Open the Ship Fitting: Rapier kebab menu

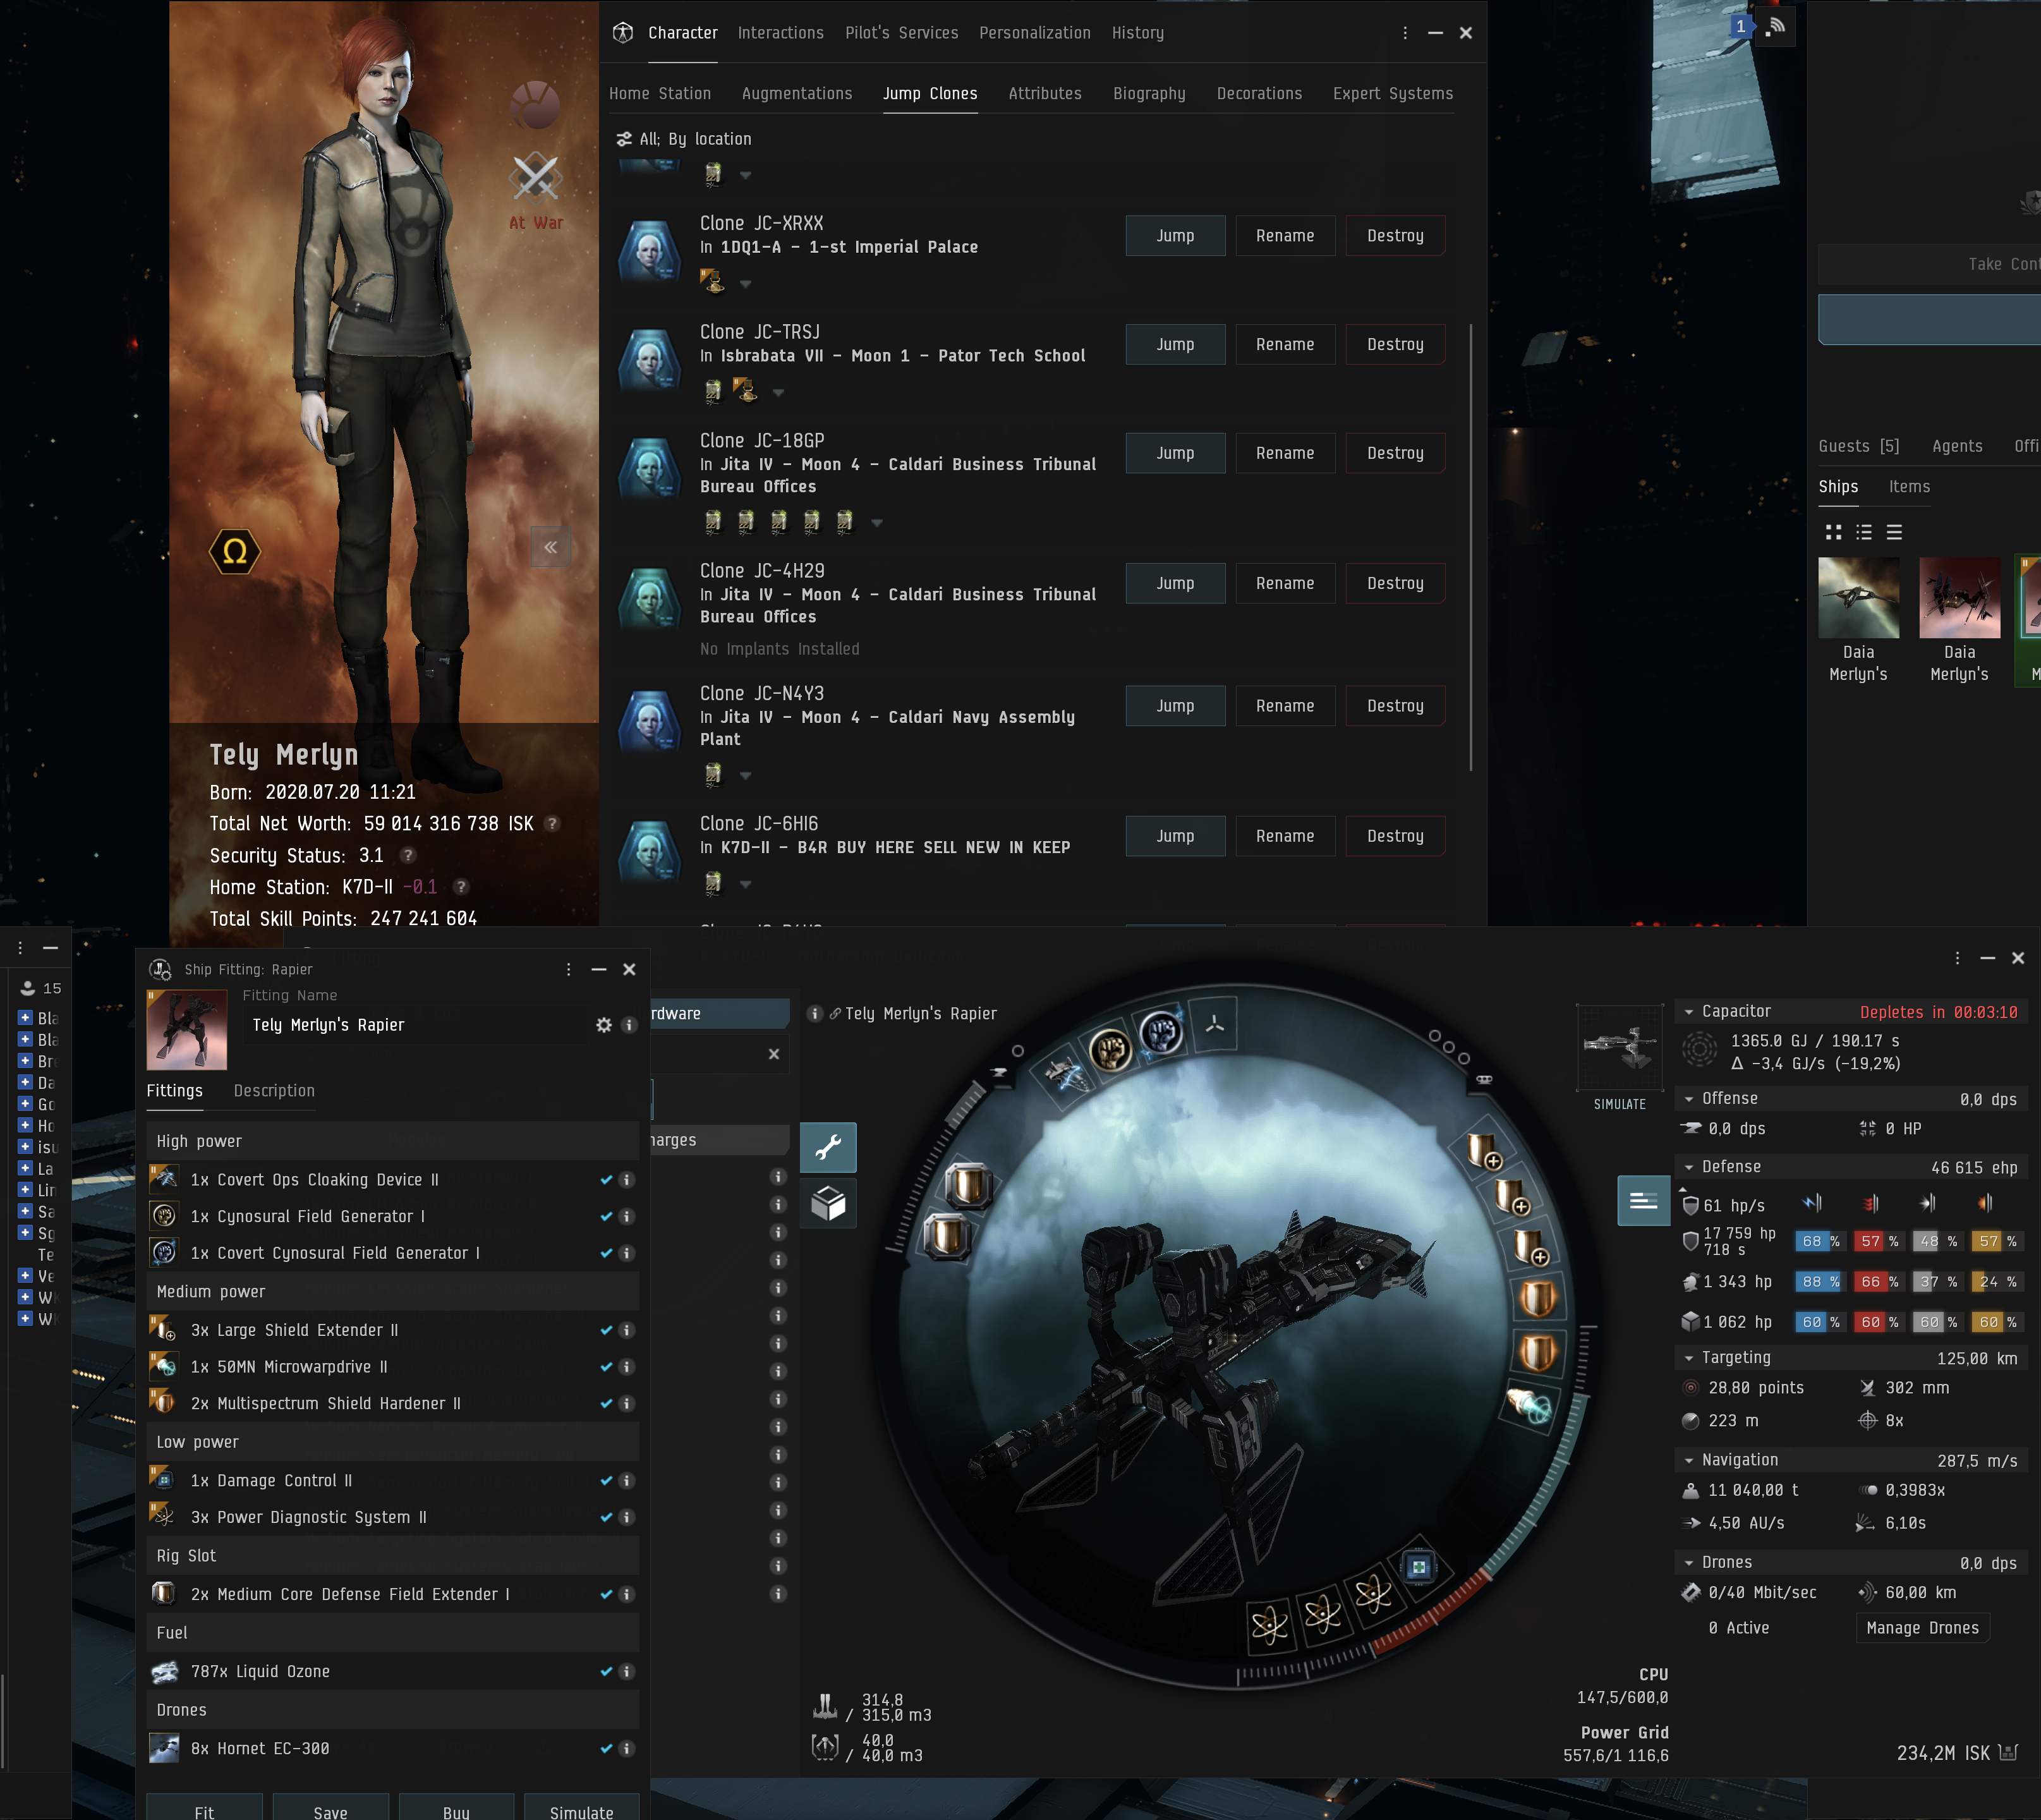568,969
